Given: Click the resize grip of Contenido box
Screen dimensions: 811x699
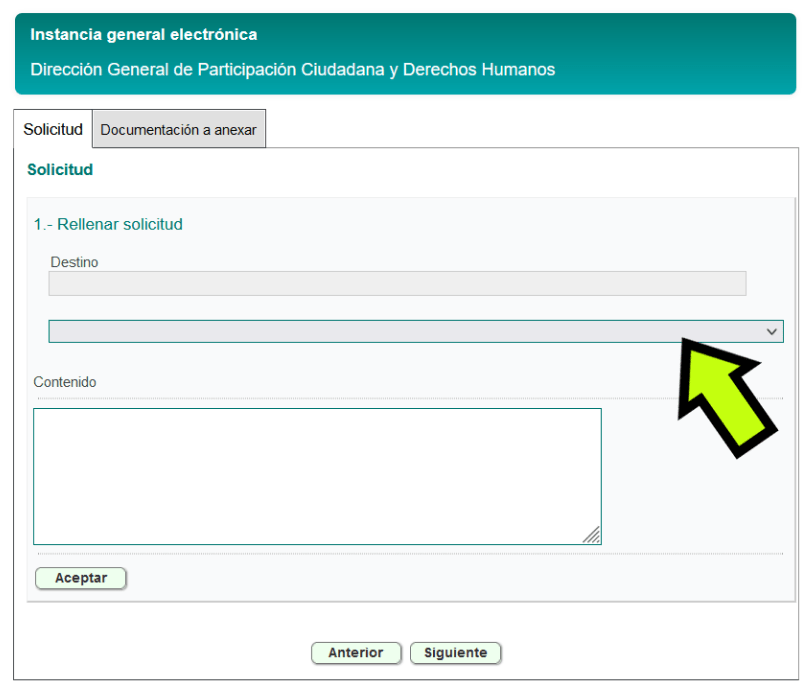Looking at the screenshot, I should tap(592, 535).
